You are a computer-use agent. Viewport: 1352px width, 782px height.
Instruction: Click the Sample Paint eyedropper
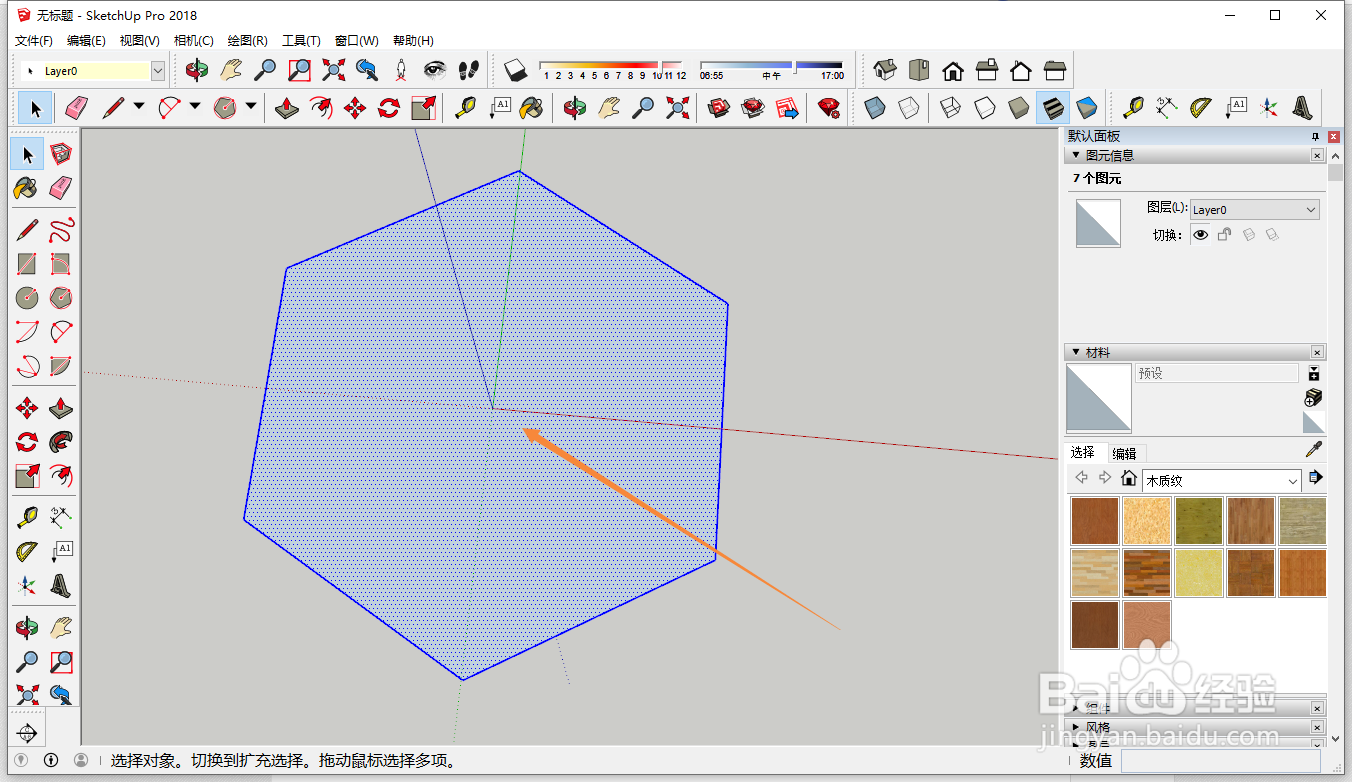pyautogui.click(x=1314, y=450)
